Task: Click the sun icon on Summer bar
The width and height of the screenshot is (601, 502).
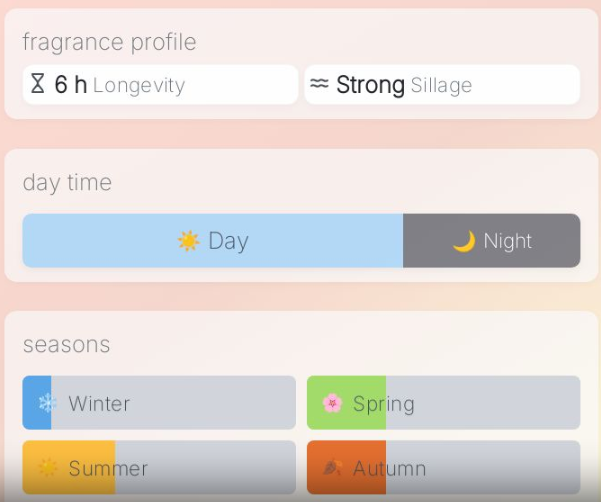Action: pos(47,468)
